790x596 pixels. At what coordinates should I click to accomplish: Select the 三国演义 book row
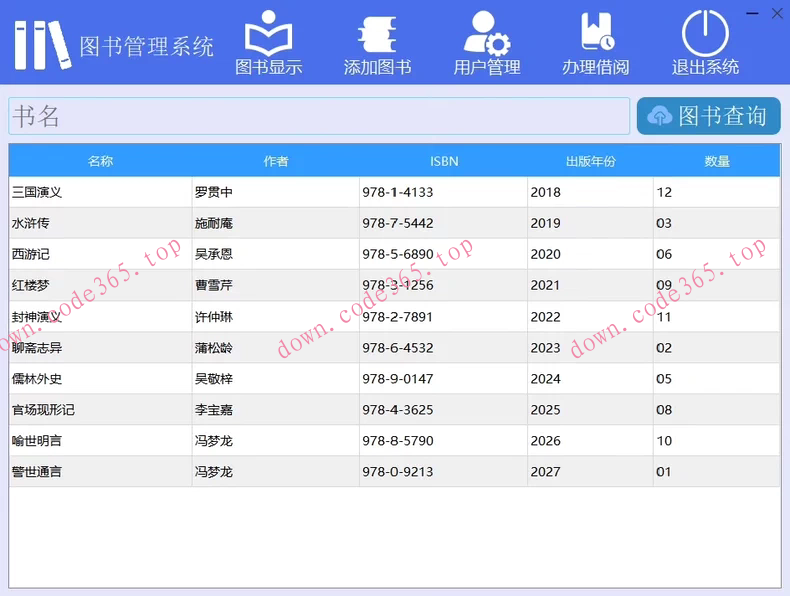tap(394, 192)
